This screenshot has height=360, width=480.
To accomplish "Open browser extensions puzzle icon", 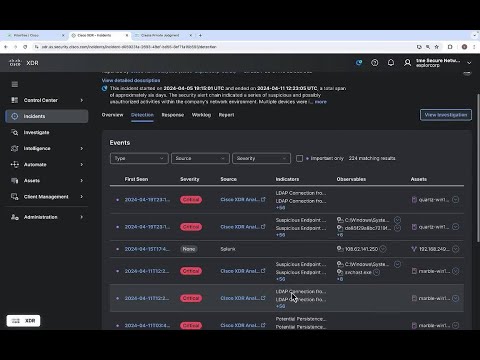I will click(450, 47).
